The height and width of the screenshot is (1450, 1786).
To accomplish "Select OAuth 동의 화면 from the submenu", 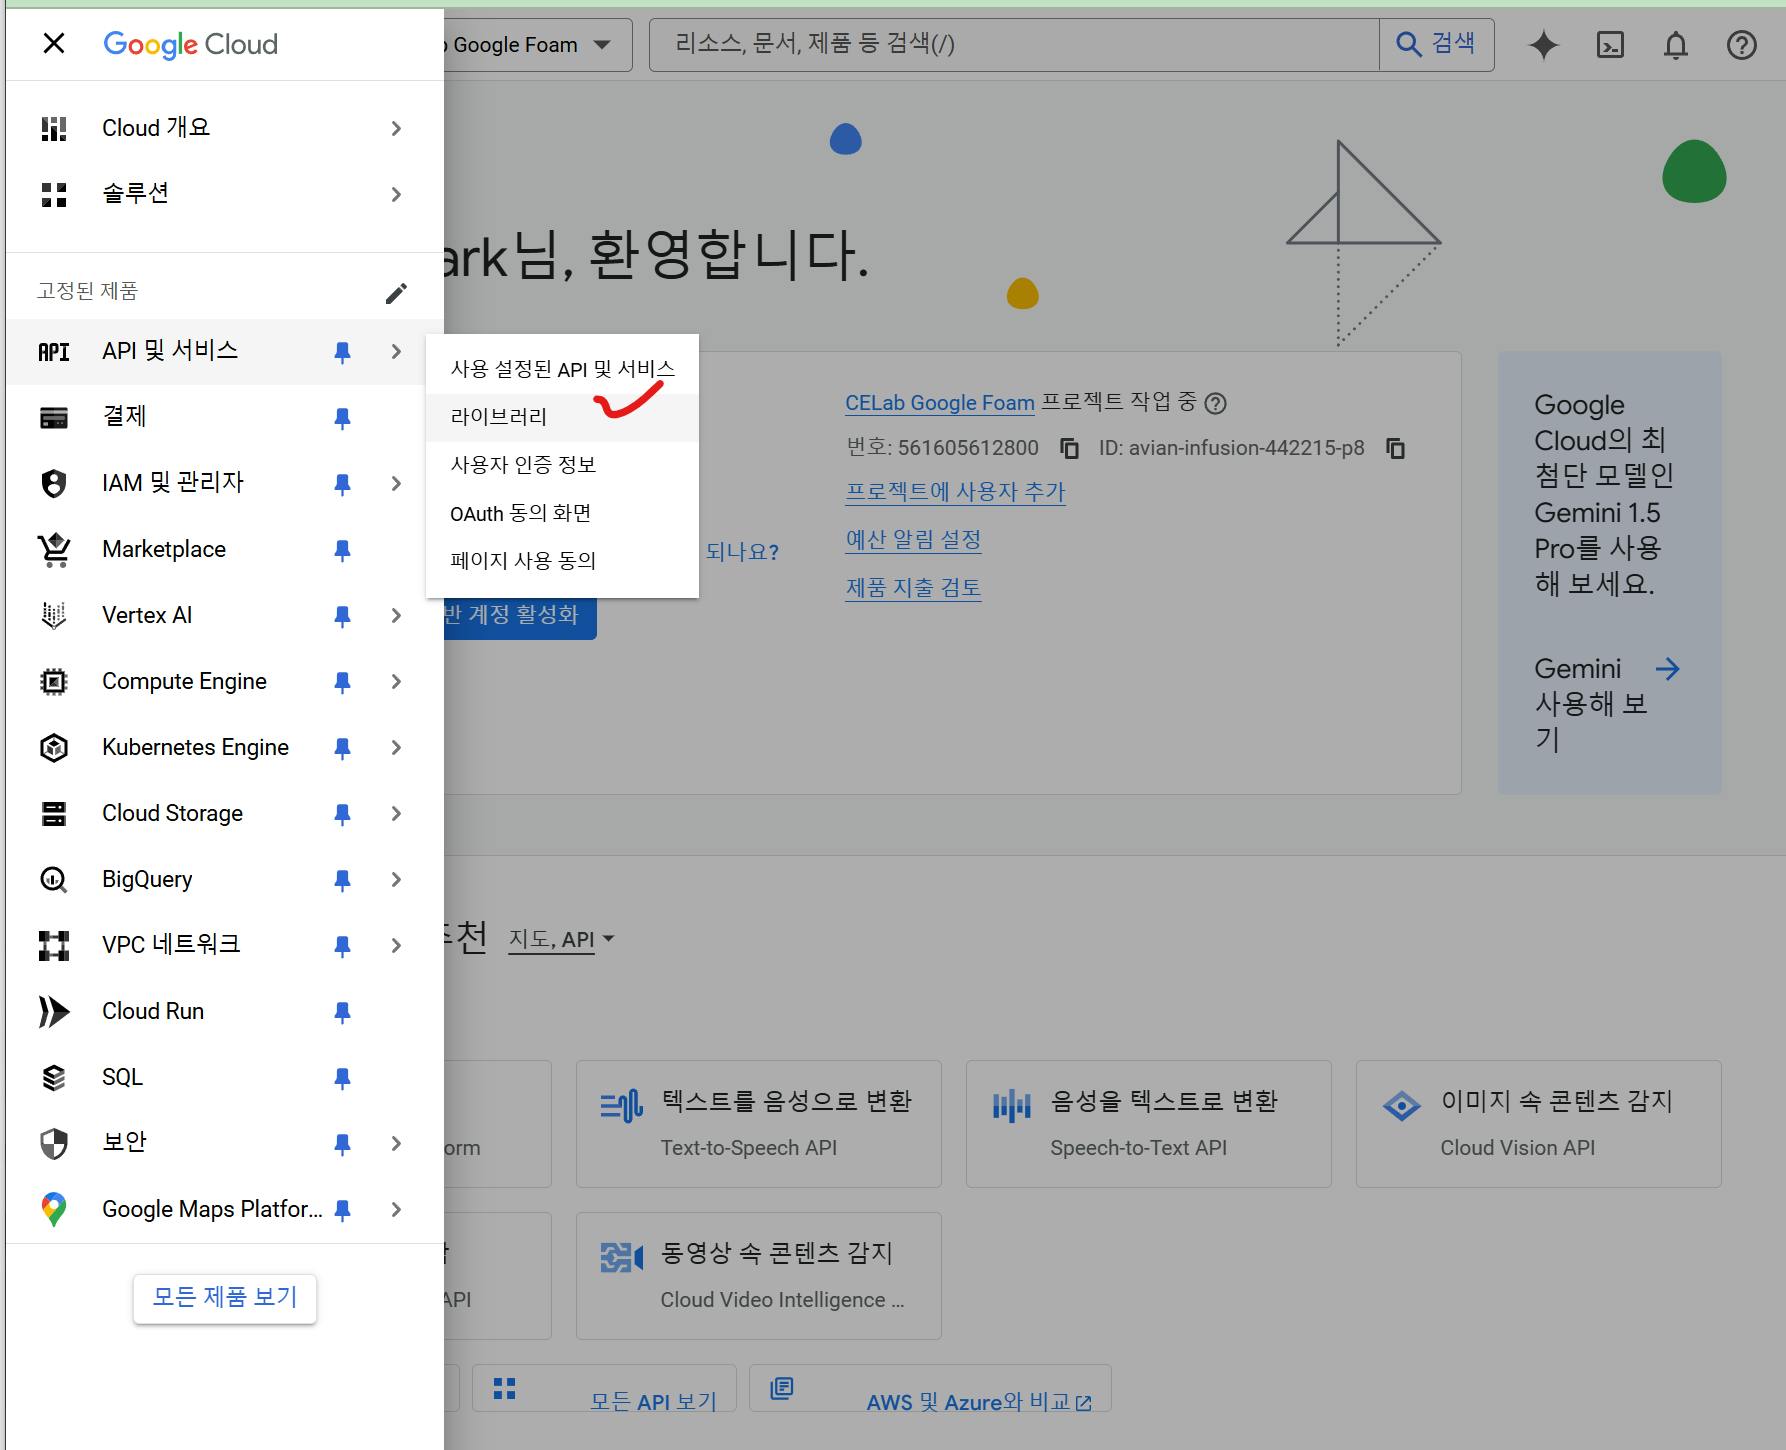I will (562, 513).
